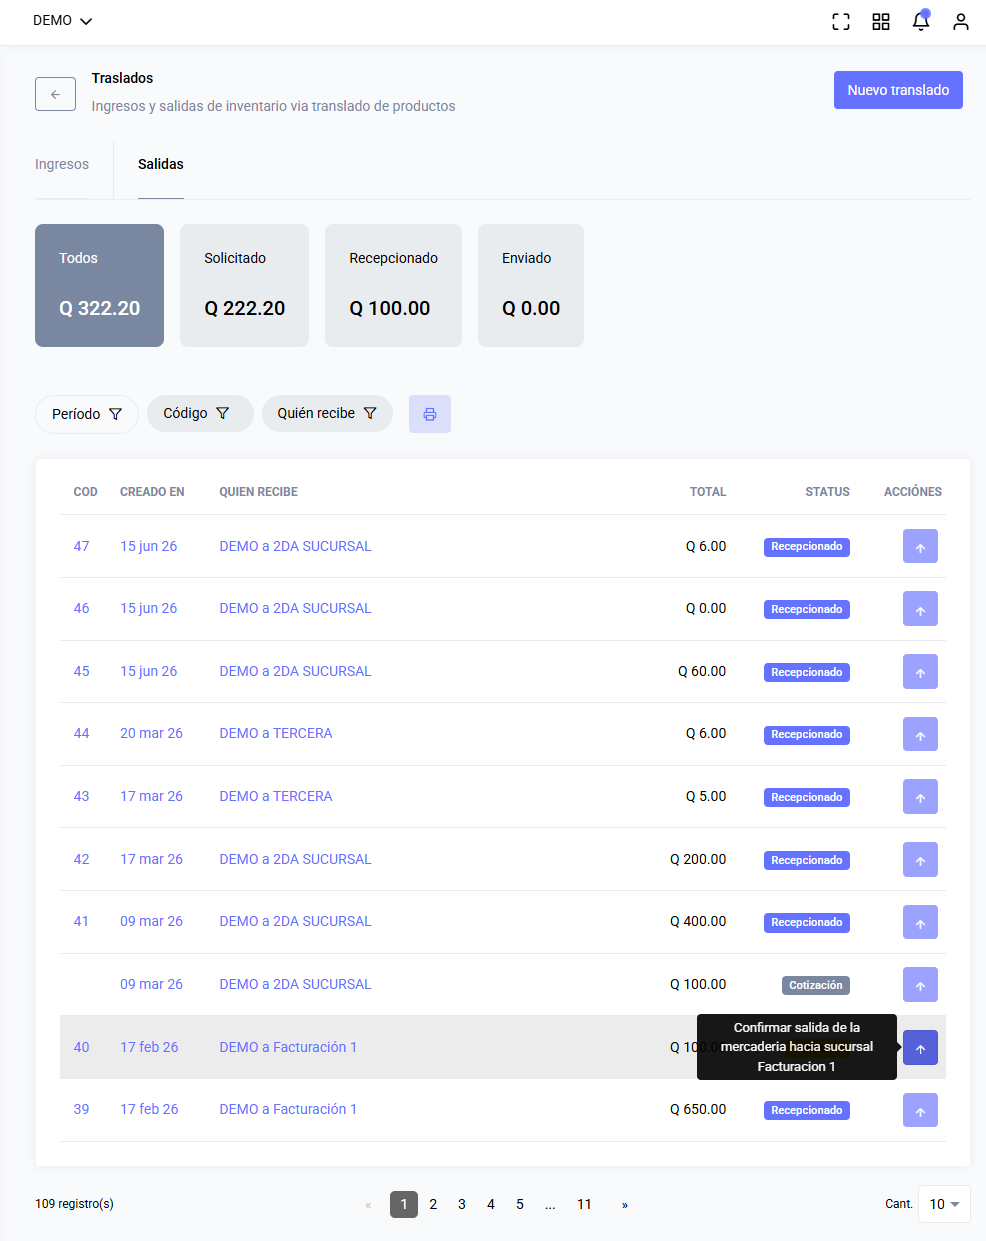986x1241 pixels.
Task: Click upload action for Cotización row
Action: (x=920, y=985)
